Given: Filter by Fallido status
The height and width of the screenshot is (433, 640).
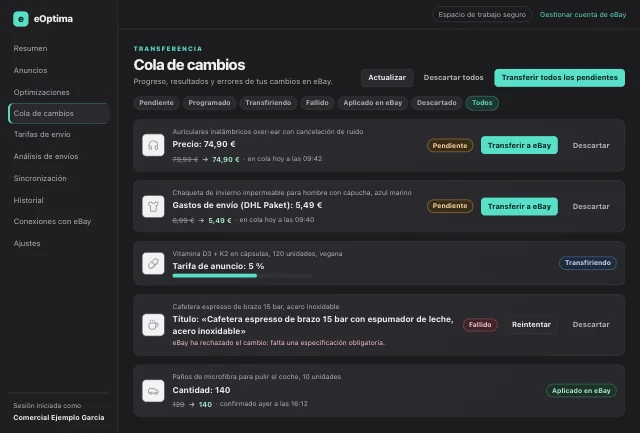Looking at the screenshot, I should tap(317, 103).
